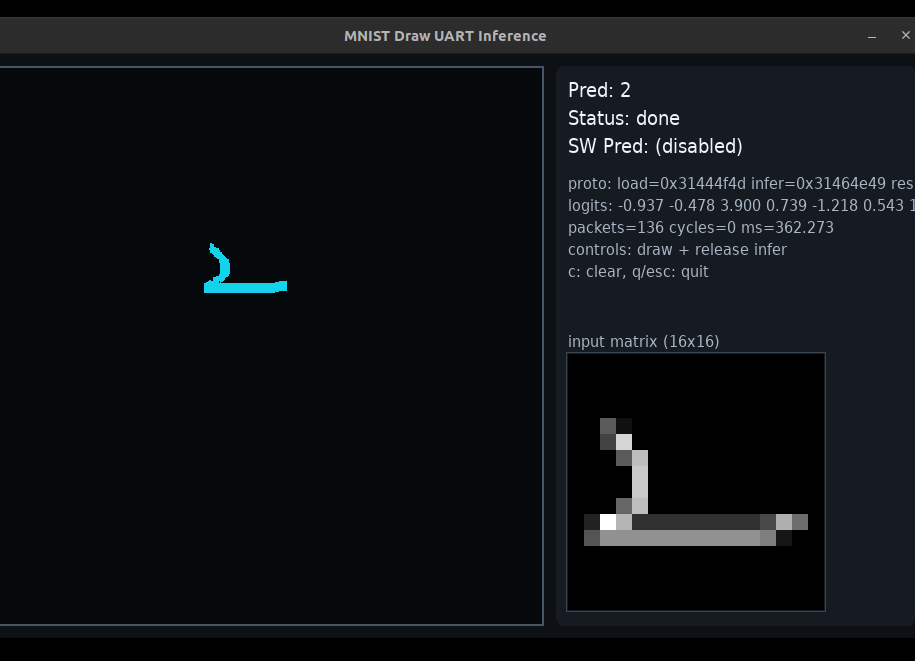
Task: Click the minimize window button
Action: click(x=872, y=36)
